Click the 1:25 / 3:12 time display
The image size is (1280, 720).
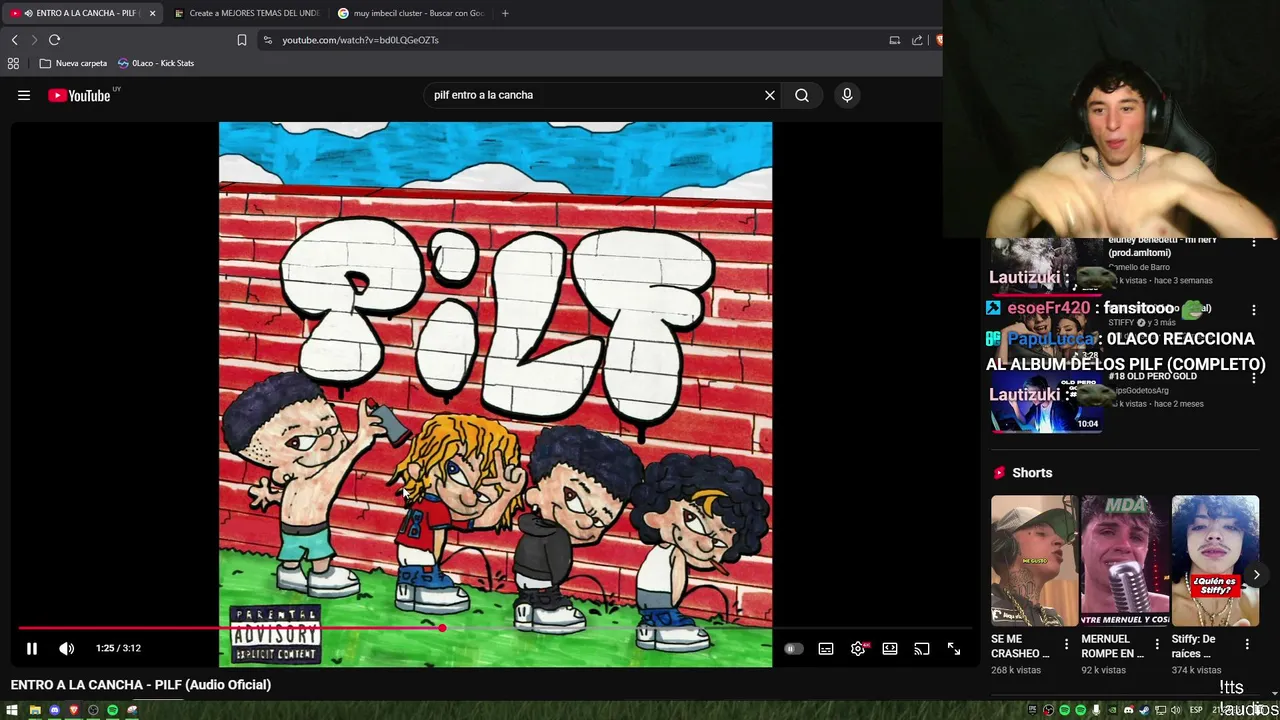point(118,648)
